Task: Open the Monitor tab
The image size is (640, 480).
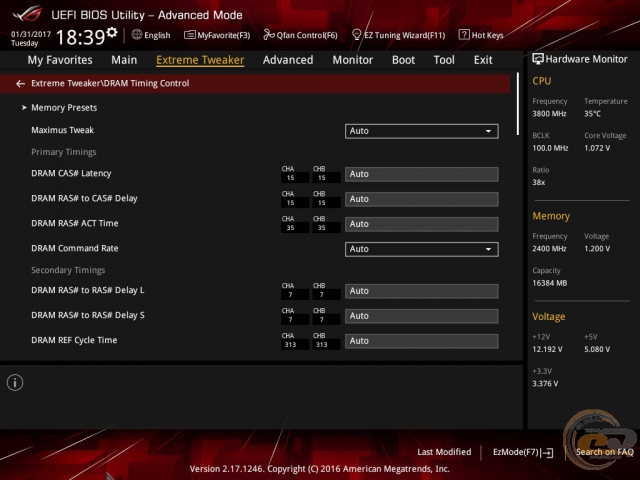Action: pyautogui.click(x=353, y=60)
